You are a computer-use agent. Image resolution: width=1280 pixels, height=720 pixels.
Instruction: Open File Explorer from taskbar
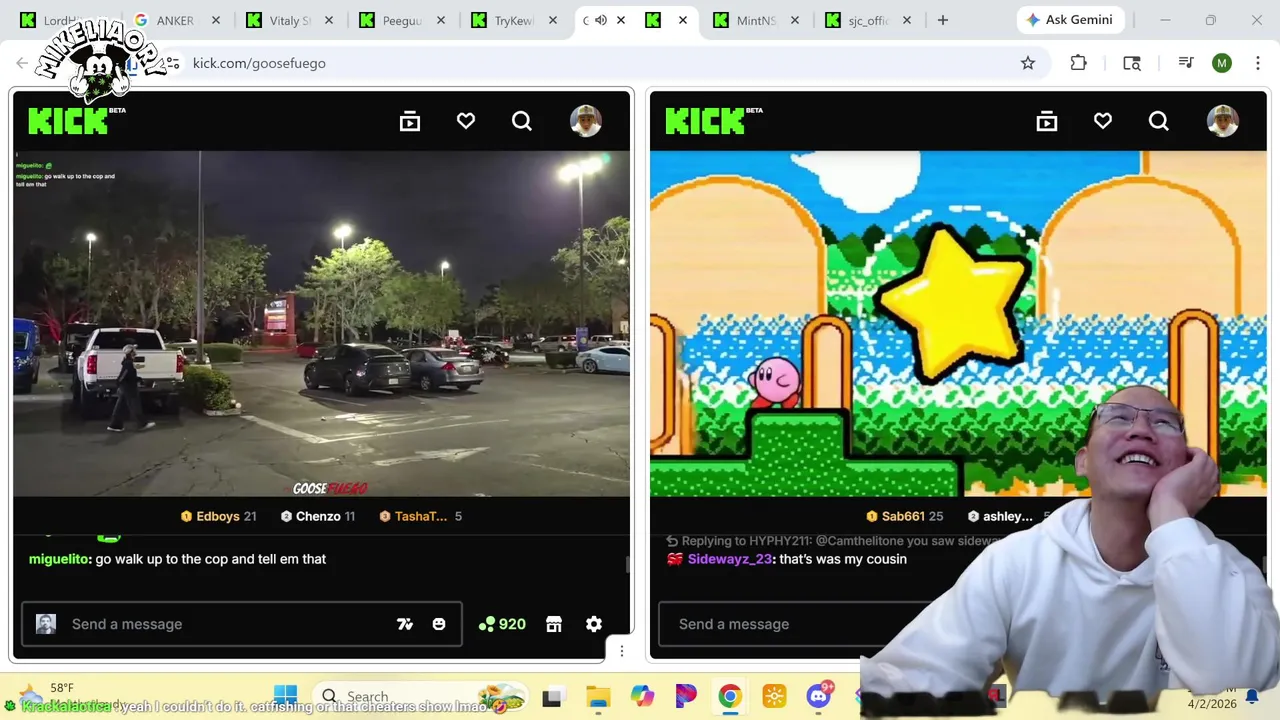(598, 696)
